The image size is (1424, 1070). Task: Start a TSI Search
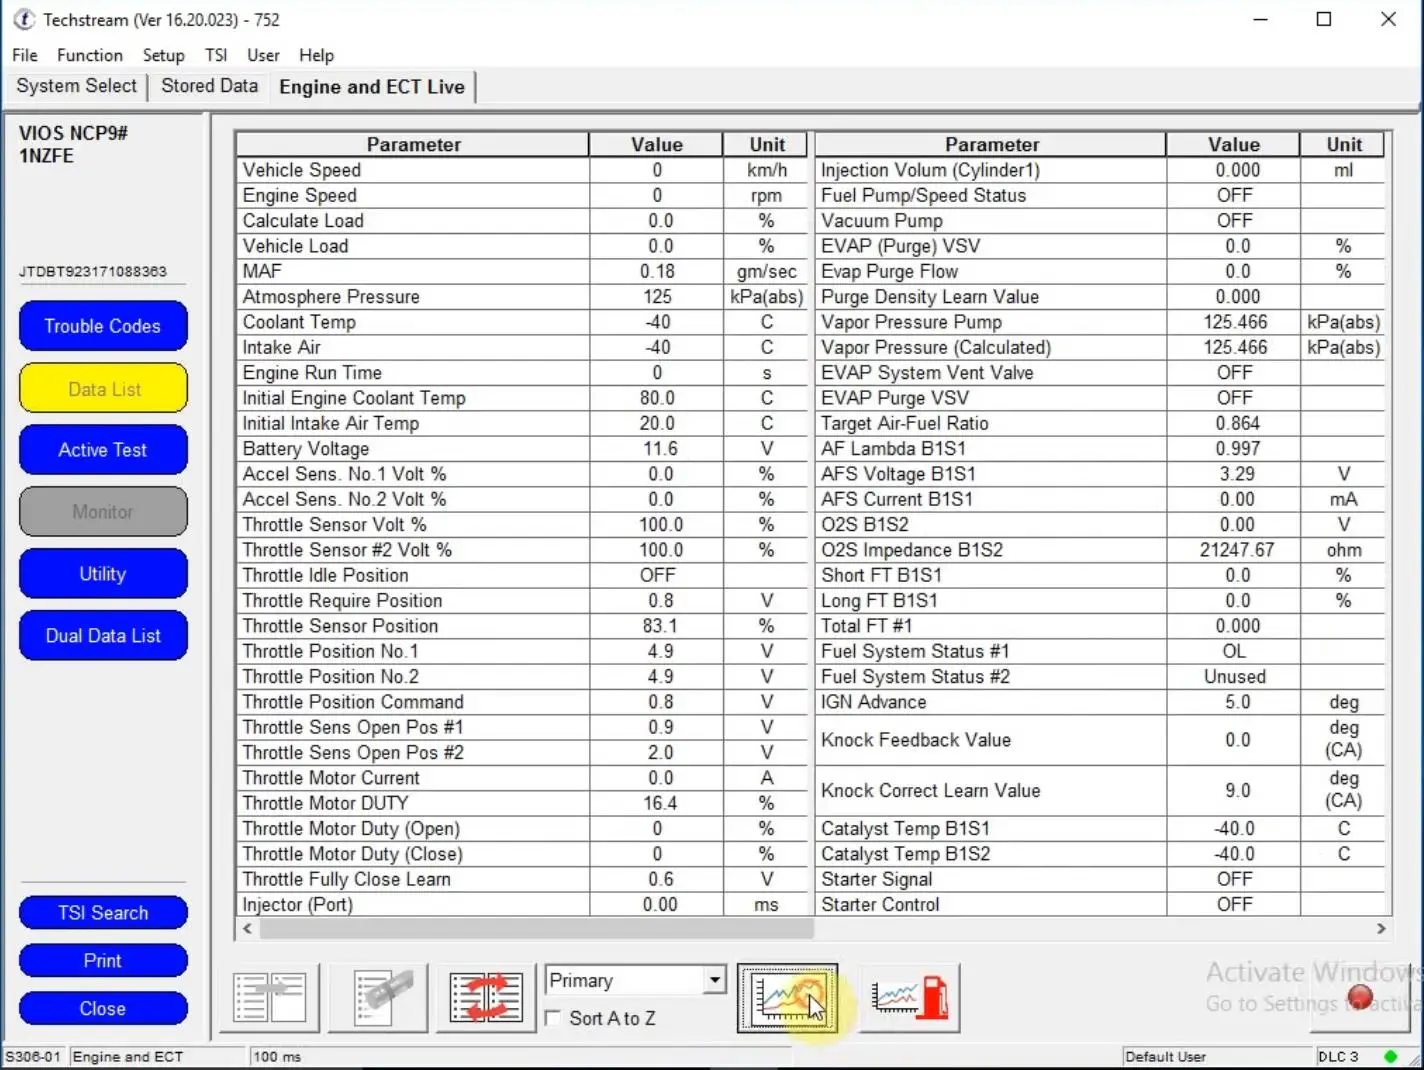point(103,913)
